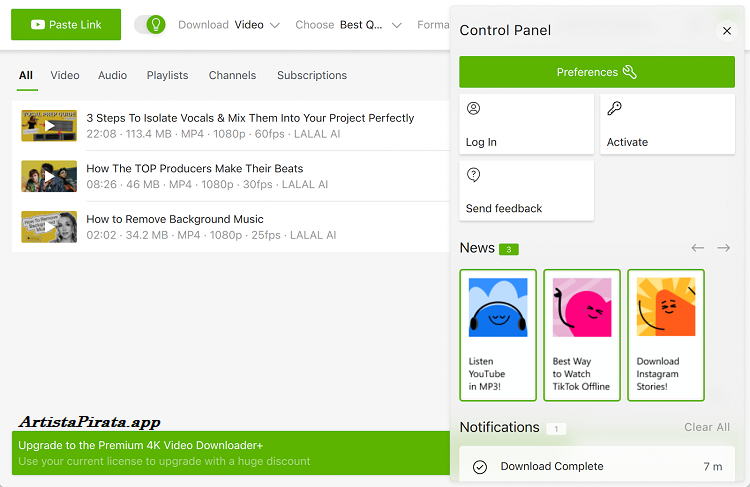Go to previous news with left arrow

pyautogui.click(x=698, y=248)
